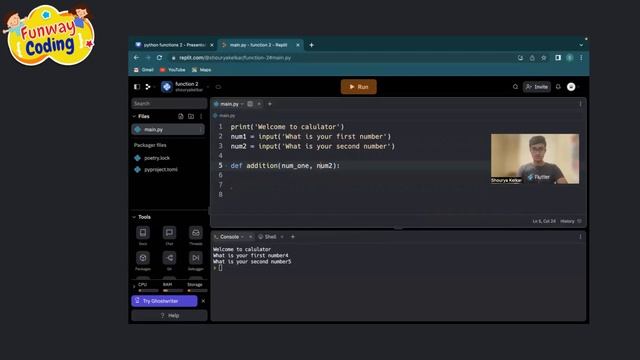The width and height of the screenshot is (640, 360).
Task: Open the Help button
Action: (169, 316)
